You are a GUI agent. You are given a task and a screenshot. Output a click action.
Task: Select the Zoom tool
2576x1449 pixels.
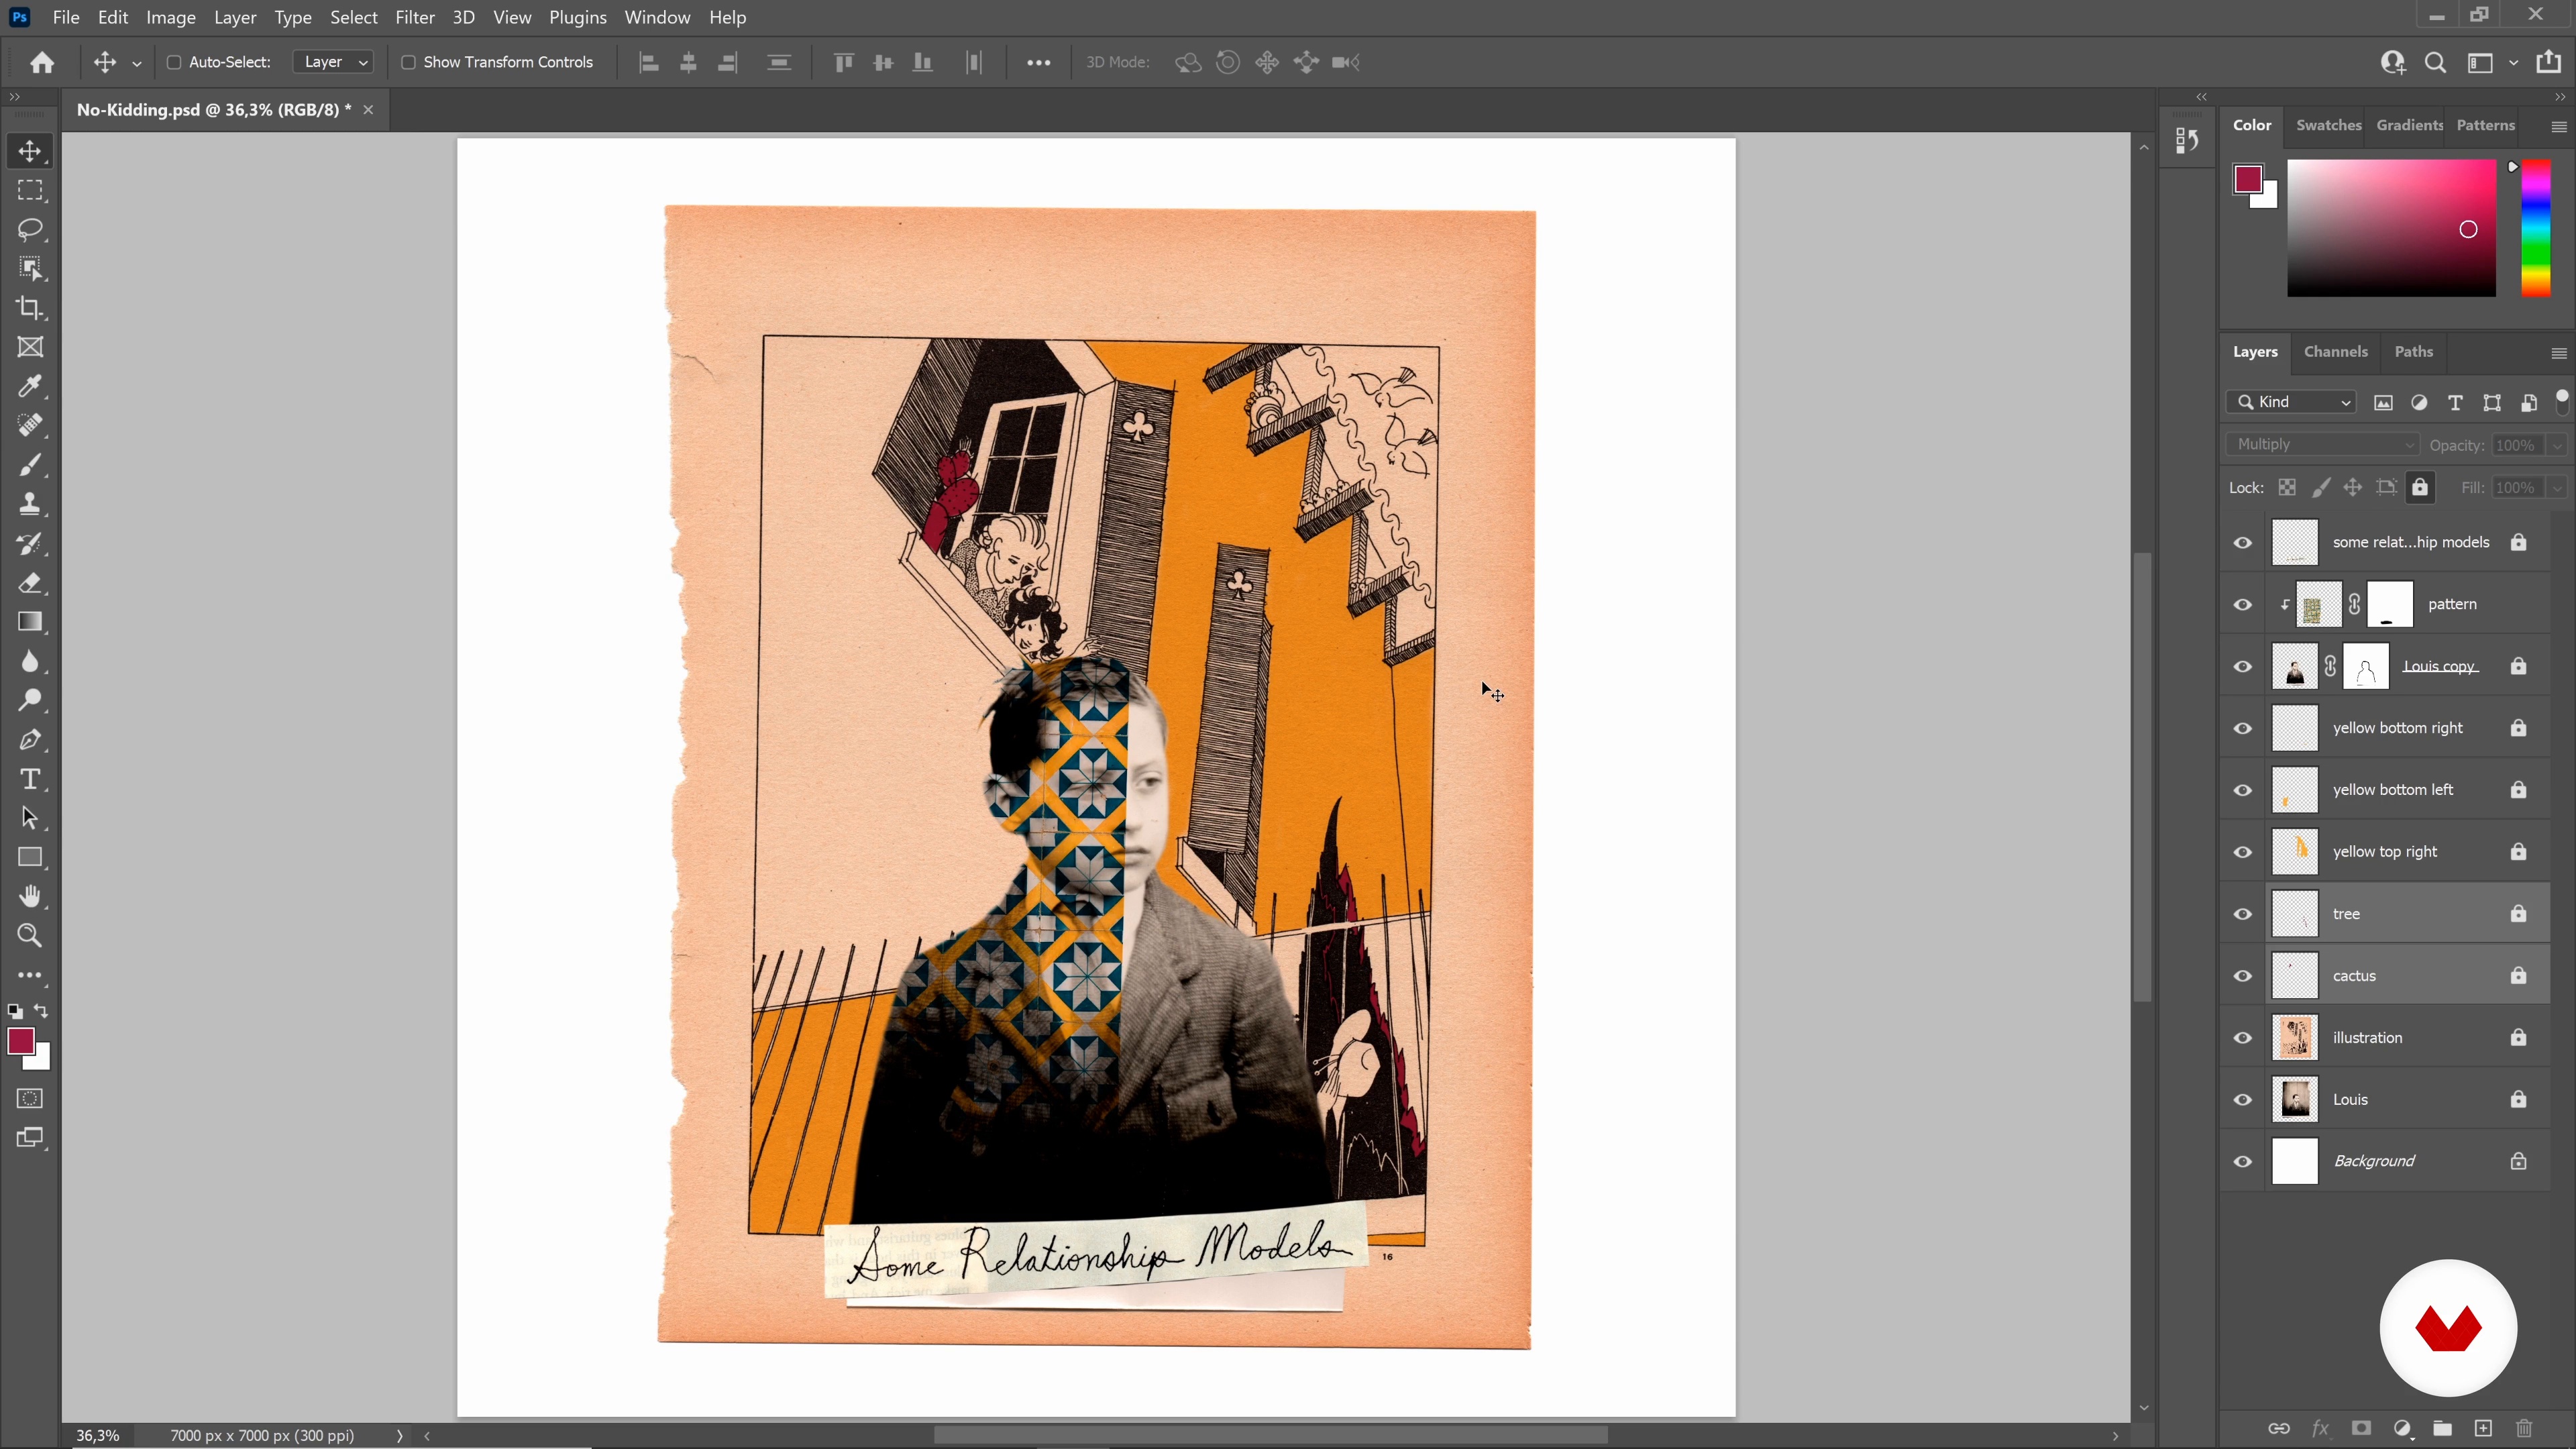[x=30, y=936]
